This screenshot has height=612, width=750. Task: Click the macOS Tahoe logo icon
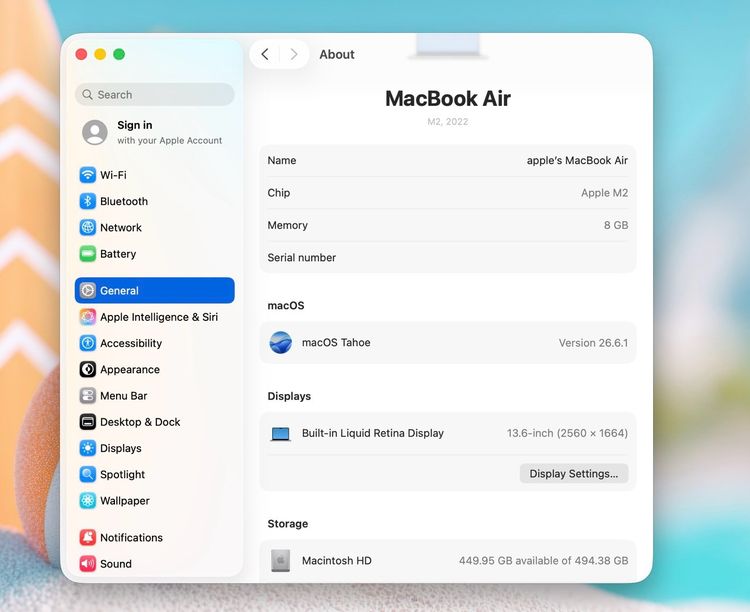(x=281, y=343)
